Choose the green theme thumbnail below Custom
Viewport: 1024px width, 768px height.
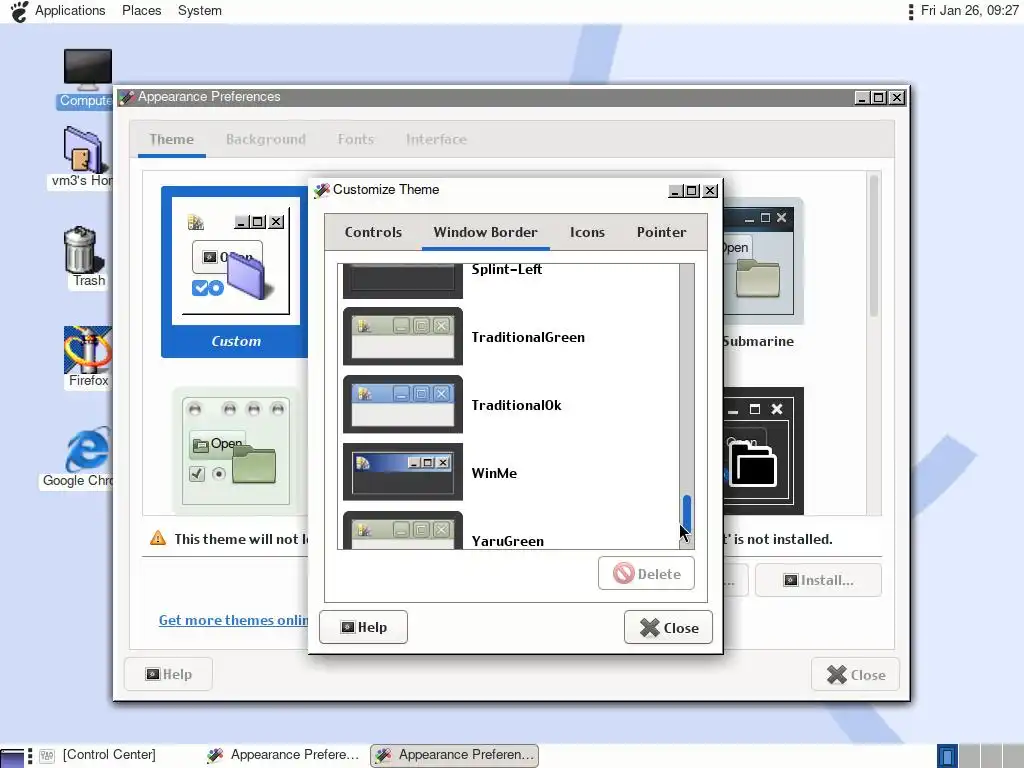[x=235, y=451]
